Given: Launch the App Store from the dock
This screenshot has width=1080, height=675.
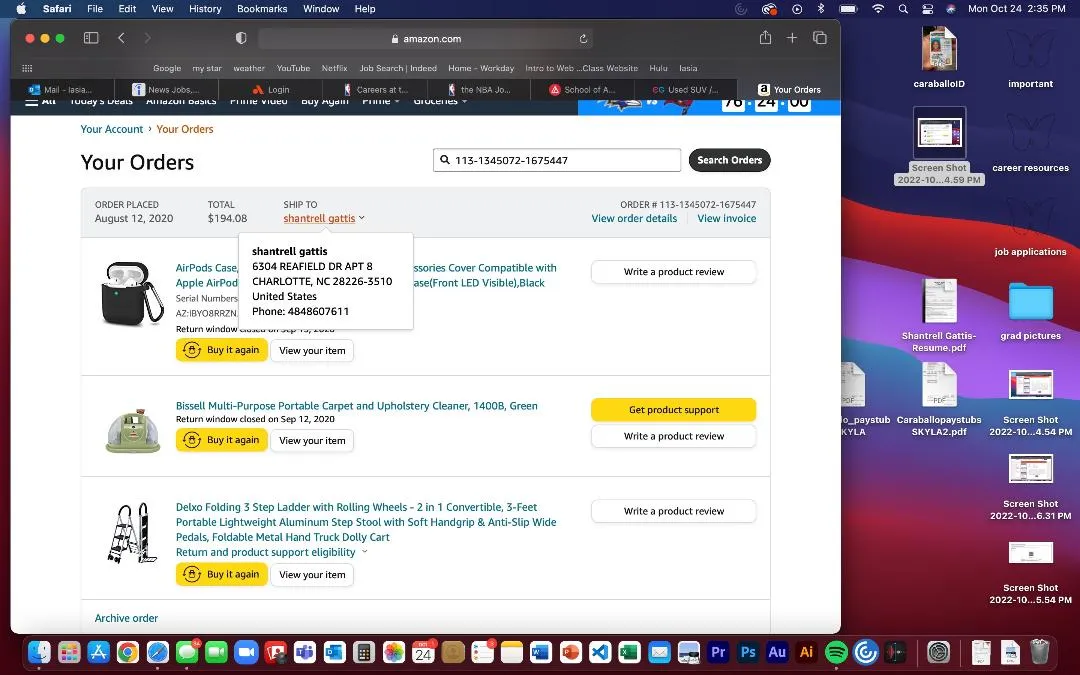Looking at the screenshot, I should tap(98, 652).
